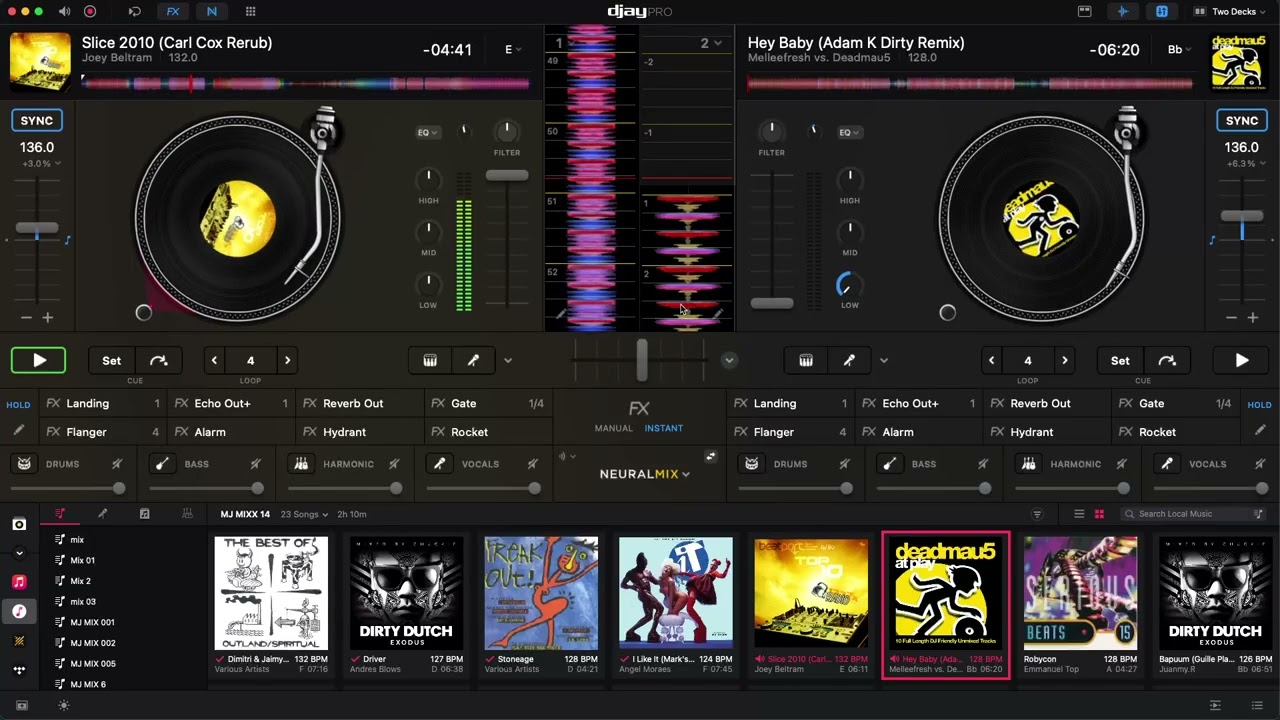Enable SYNC on the right deck
This screenshot has width=1280, height=720.
1242,121
